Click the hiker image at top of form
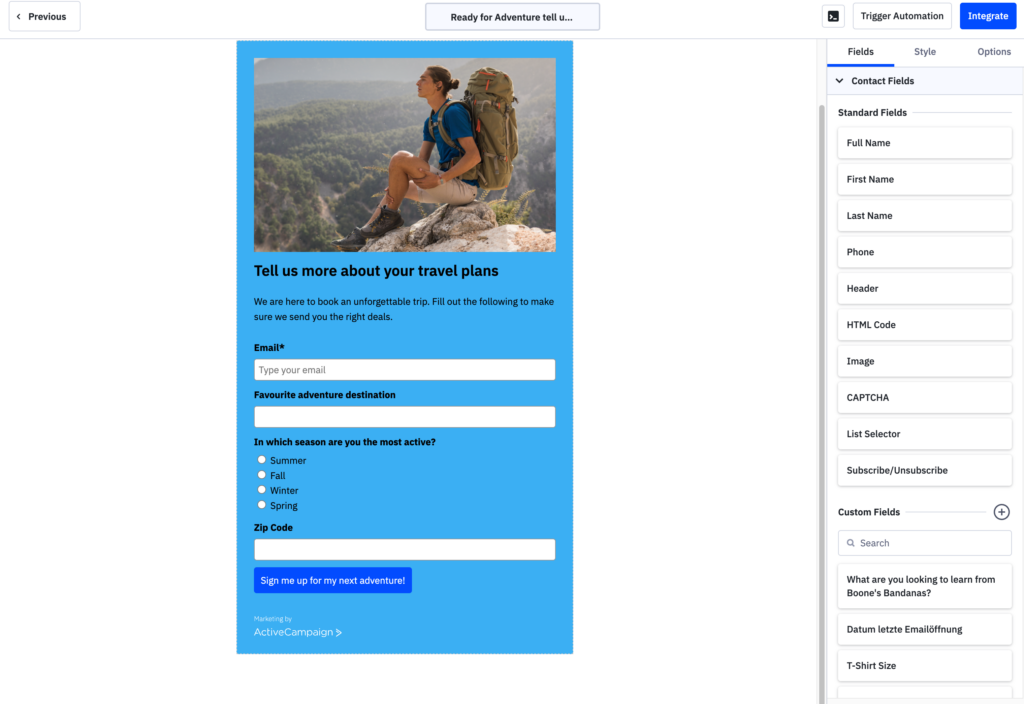1024x704 pixels. tap(404, 154)
